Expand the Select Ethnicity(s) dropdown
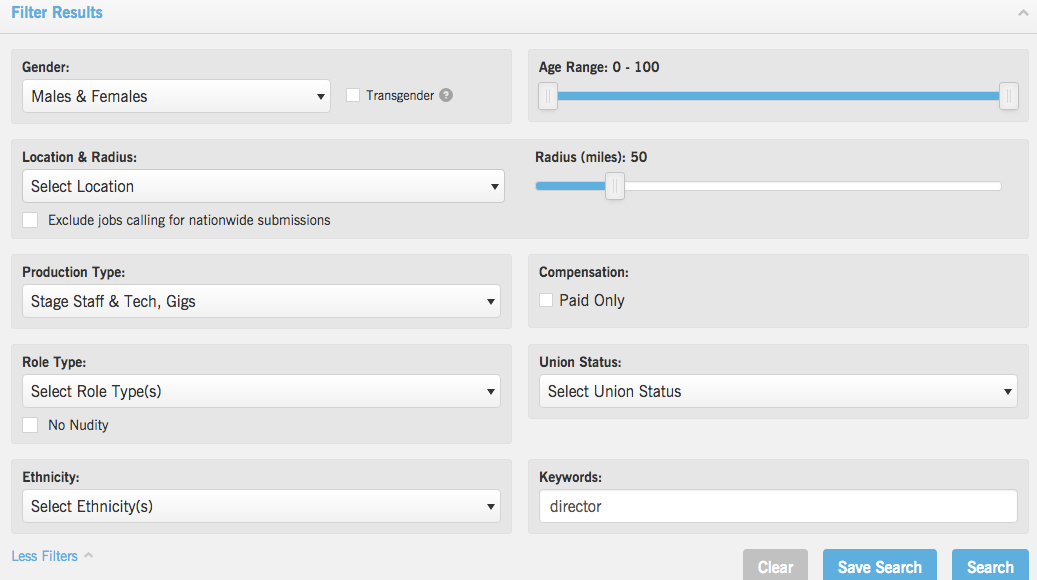Image resolution: width=1037 pixels, height=580 pixels. tap(261, 507)
